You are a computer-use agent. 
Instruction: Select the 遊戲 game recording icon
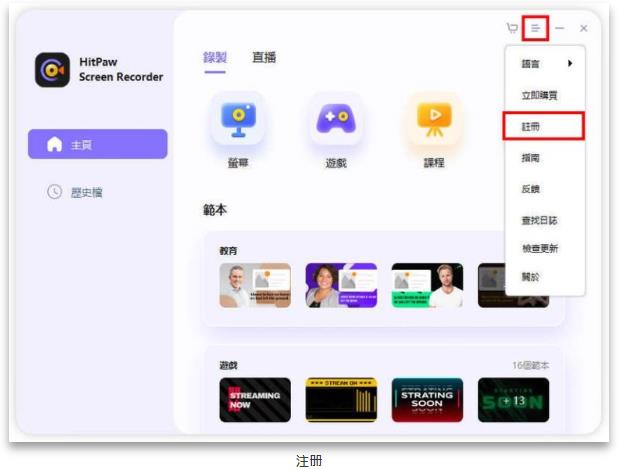[336, 120]
